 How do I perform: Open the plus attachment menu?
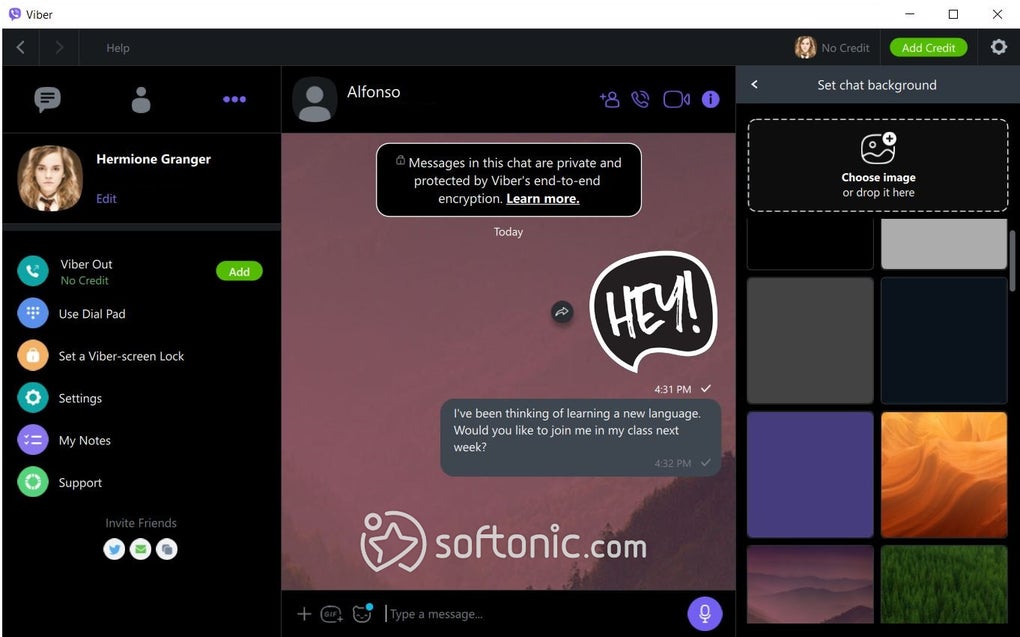coord(304,614)
